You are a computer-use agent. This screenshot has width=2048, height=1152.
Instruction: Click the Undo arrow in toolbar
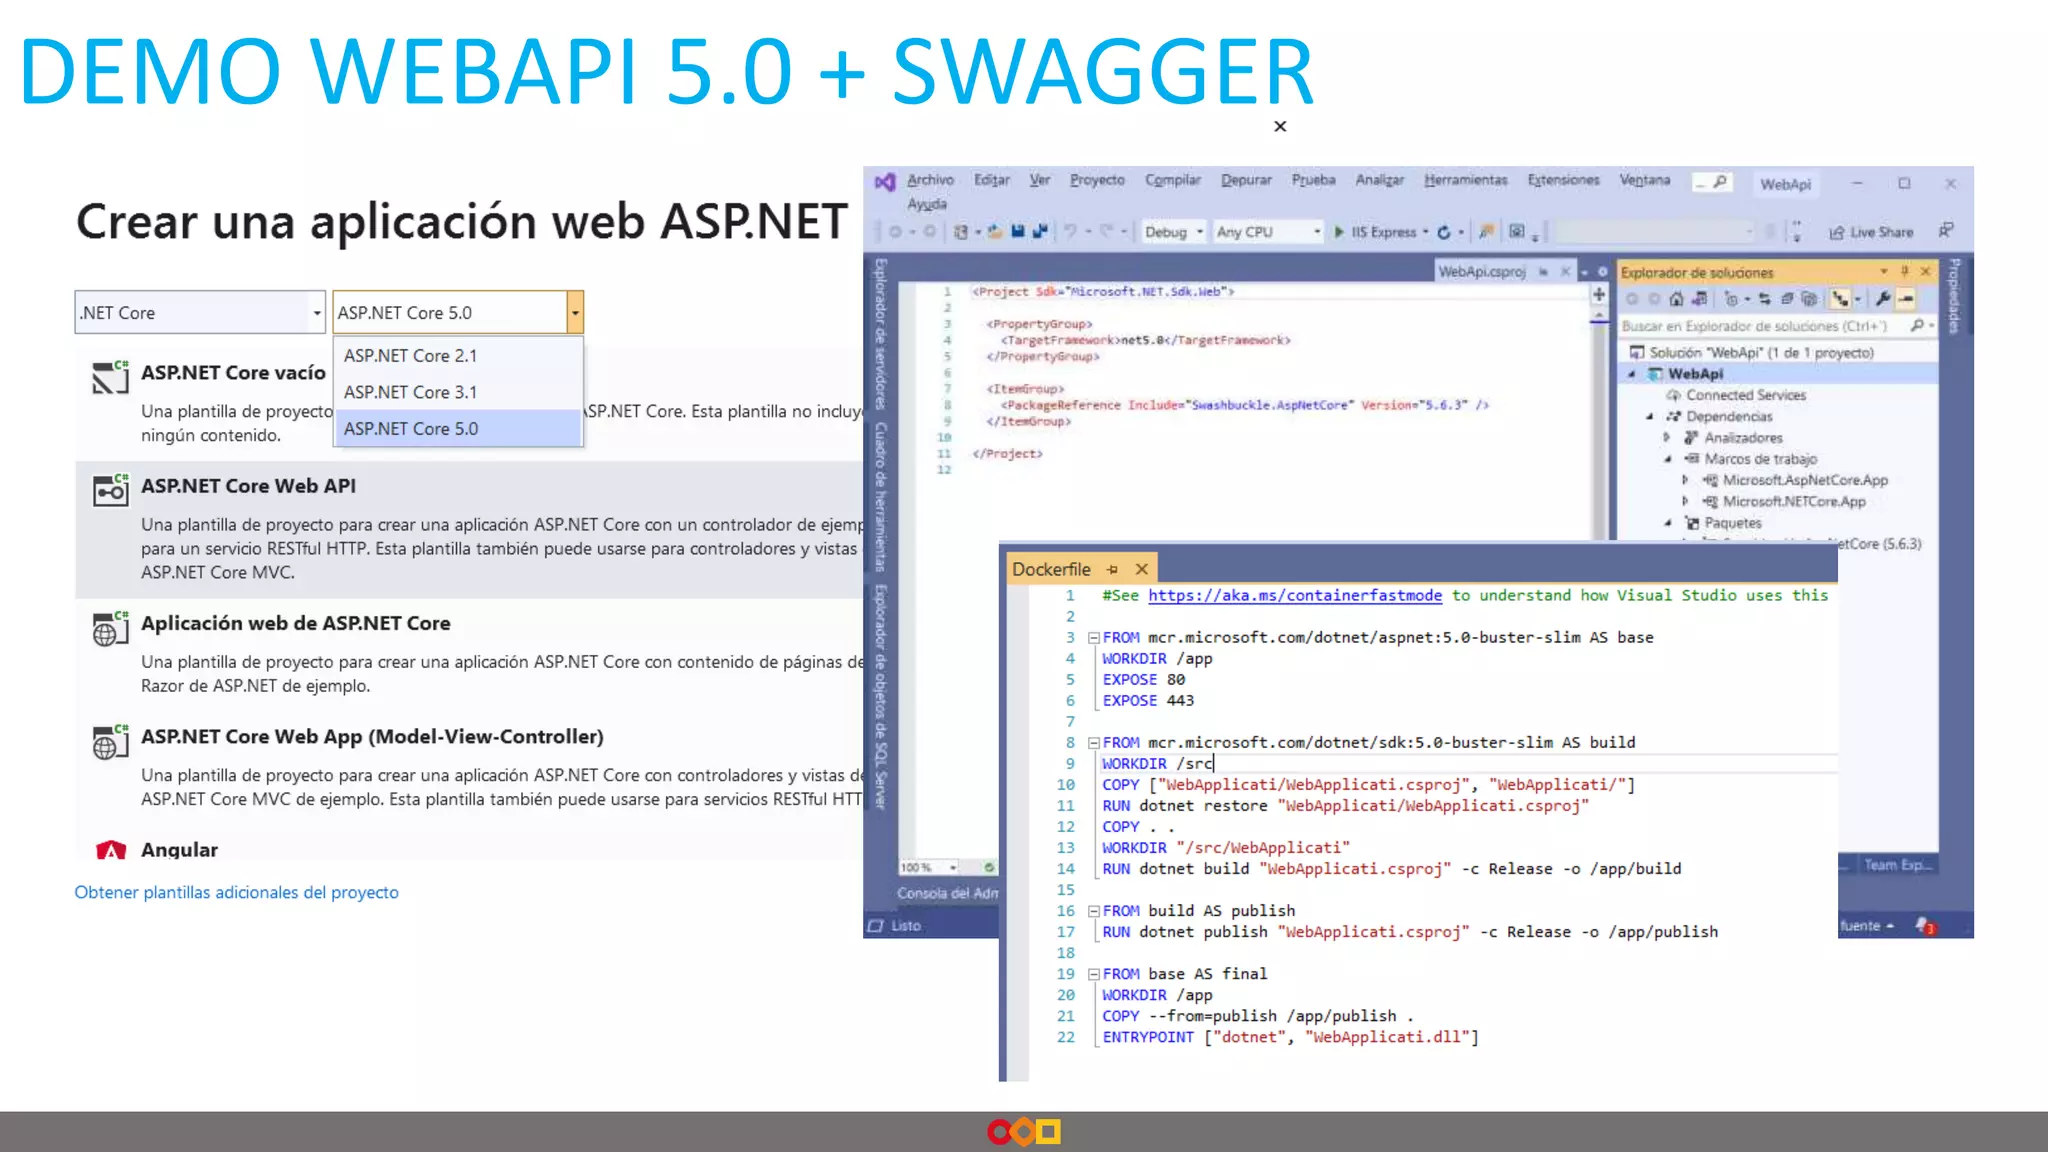pos(1070,231)
